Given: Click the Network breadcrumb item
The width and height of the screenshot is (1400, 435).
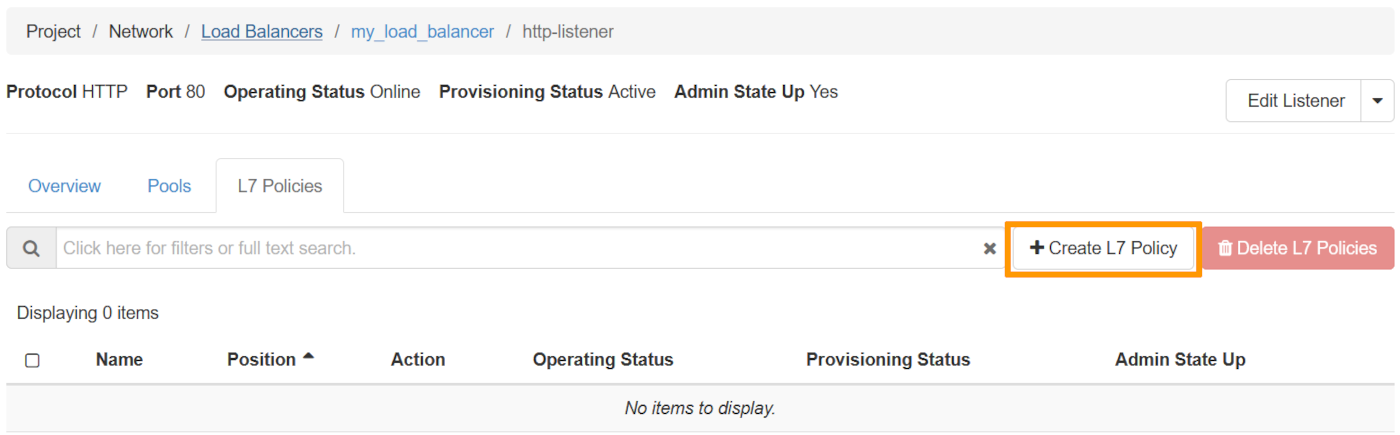Looking at the screenshot, I should click(141, 32).
